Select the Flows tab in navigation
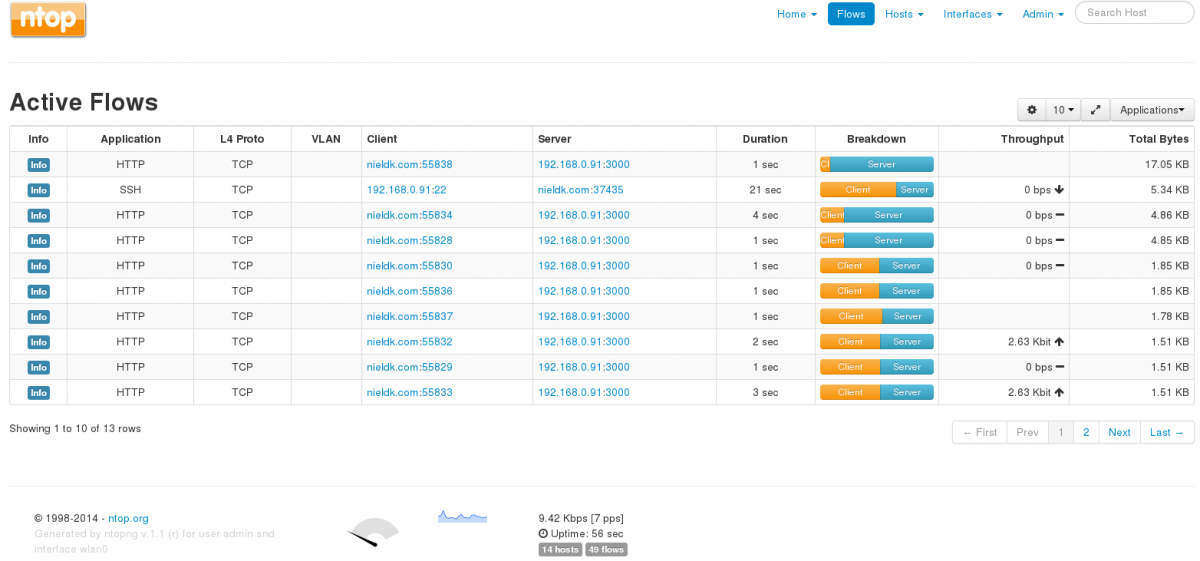The image size is (1200, 561). coord(851,14)
